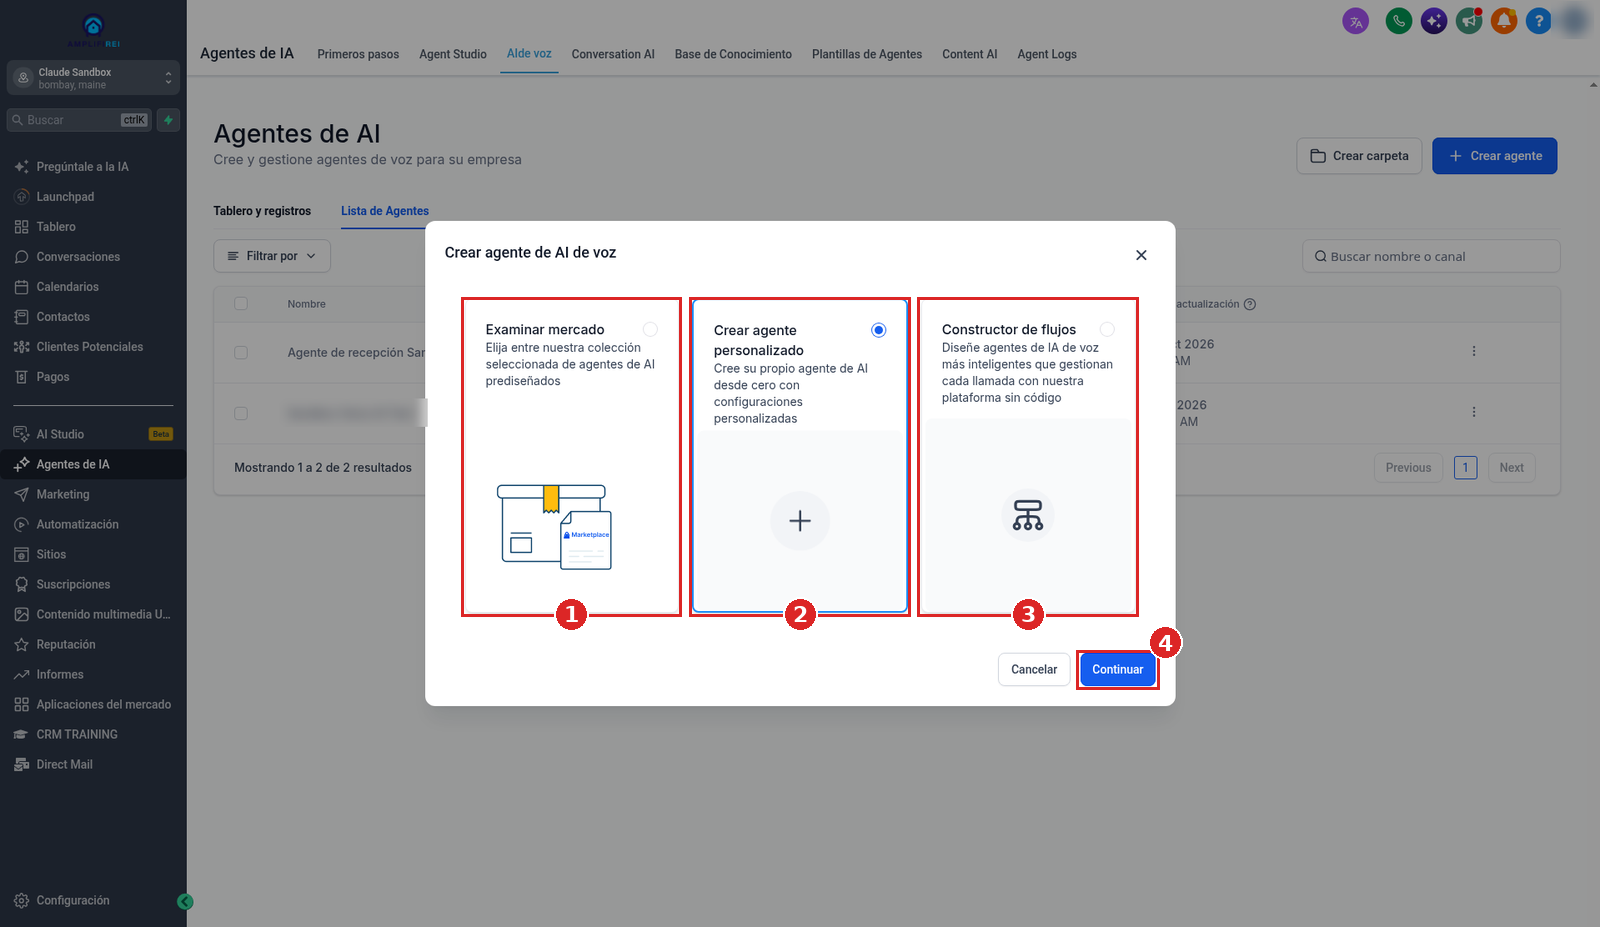Open the Tablero y registros tab
Image resolution: width=1600 pixels, height=927 pixels.
(262, 211)
